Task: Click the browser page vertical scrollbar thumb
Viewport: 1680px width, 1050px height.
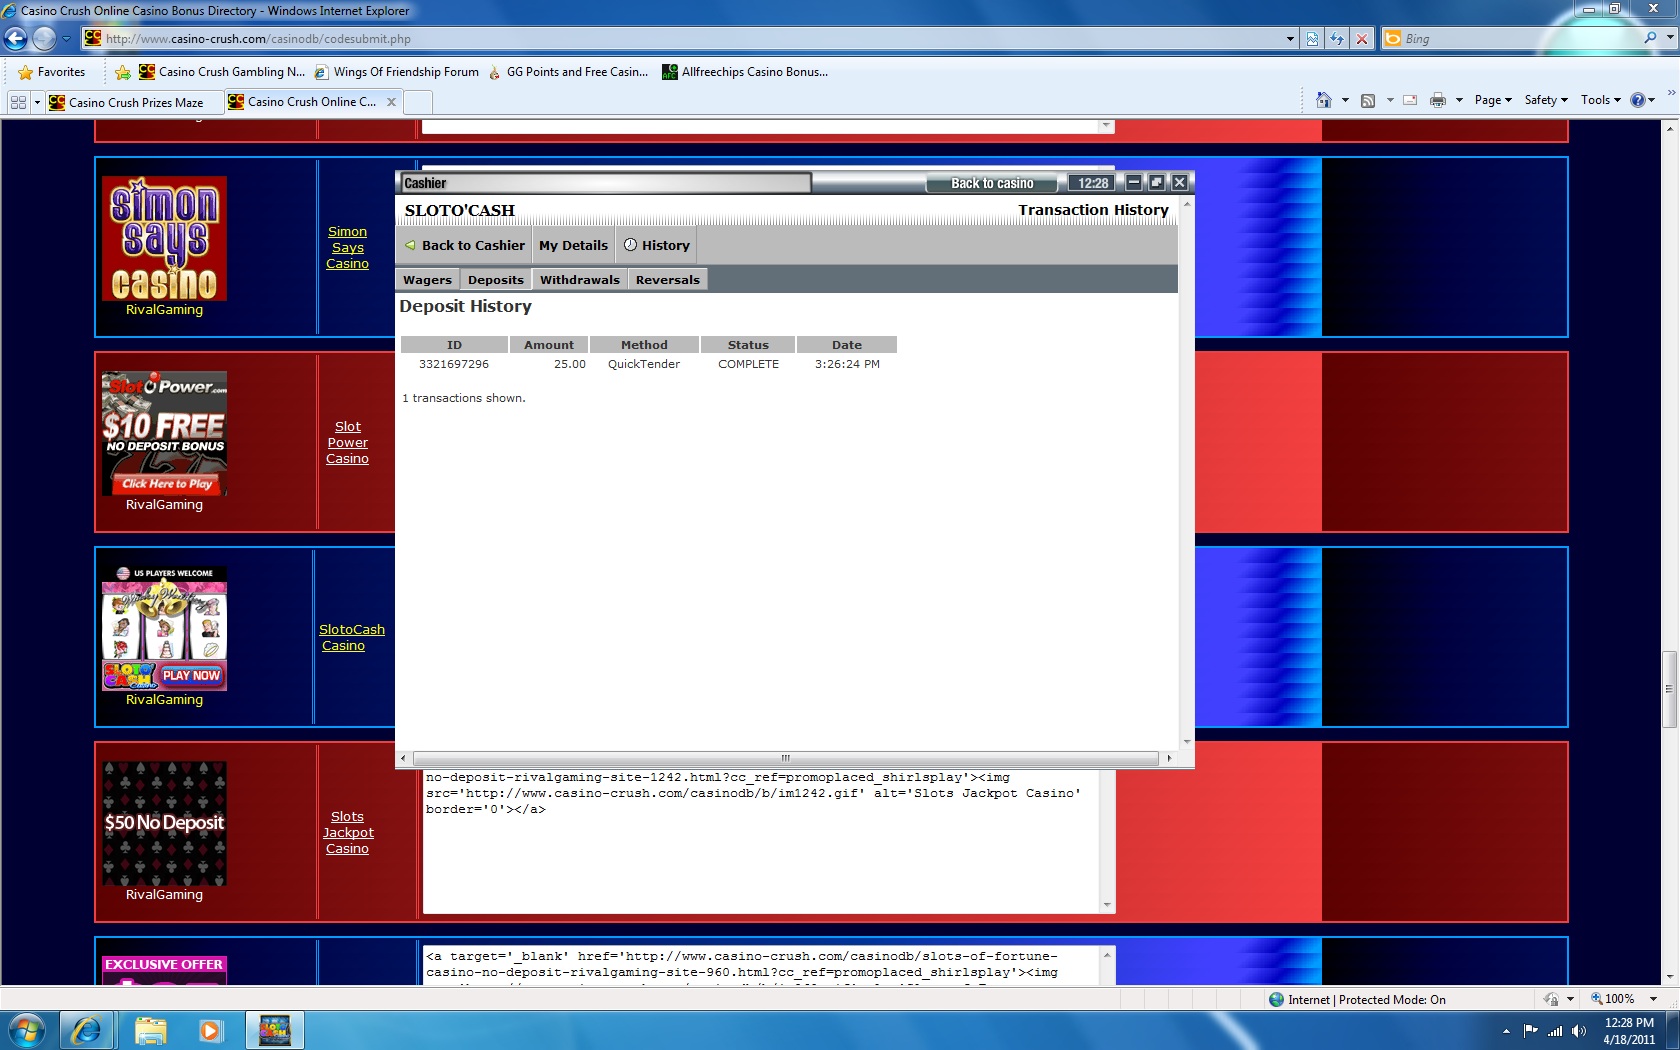Action: pos(1669,689)
